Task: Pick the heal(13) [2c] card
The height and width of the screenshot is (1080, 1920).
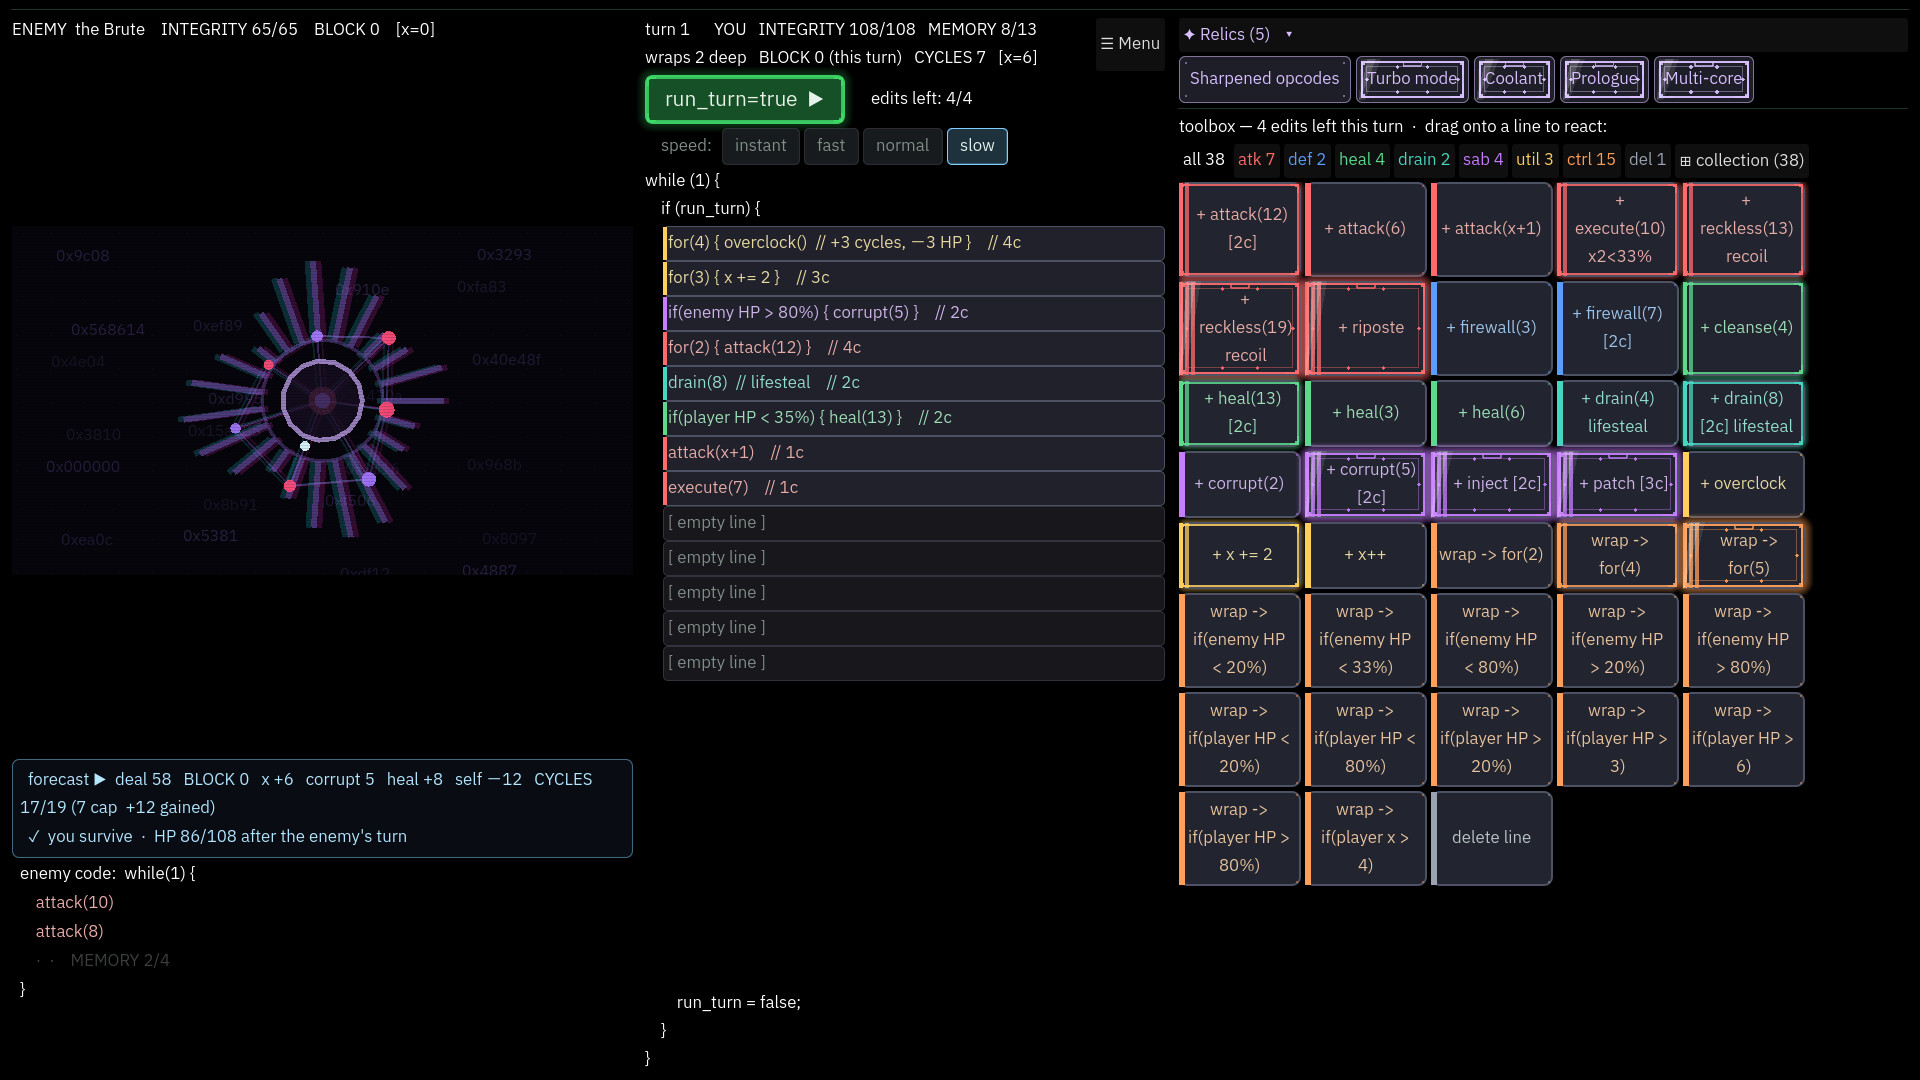Action: pos(1240,413)
